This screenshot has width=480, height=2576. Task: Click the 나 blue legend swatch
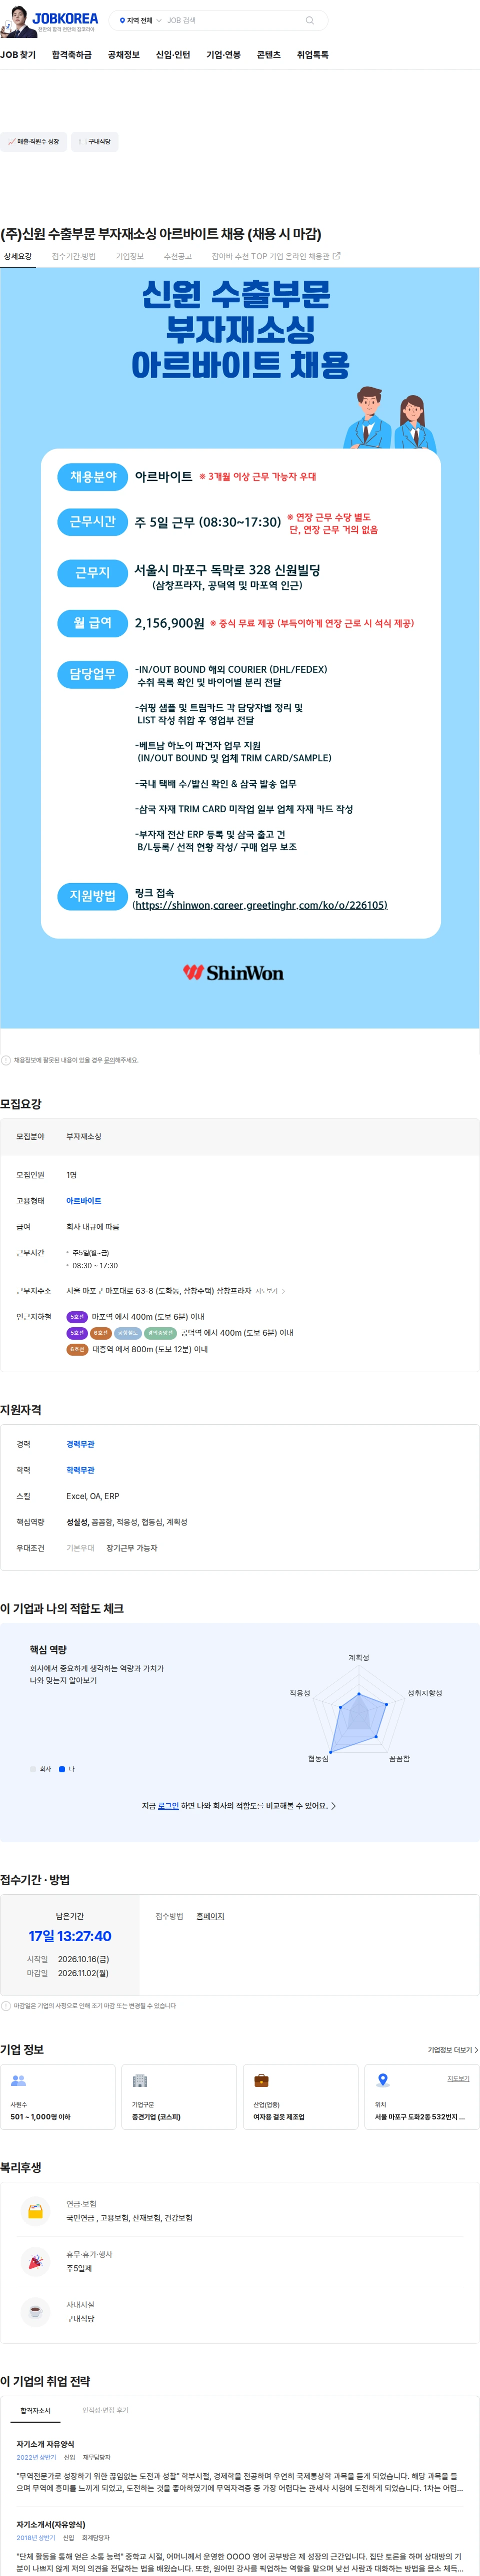point(62,1769)
